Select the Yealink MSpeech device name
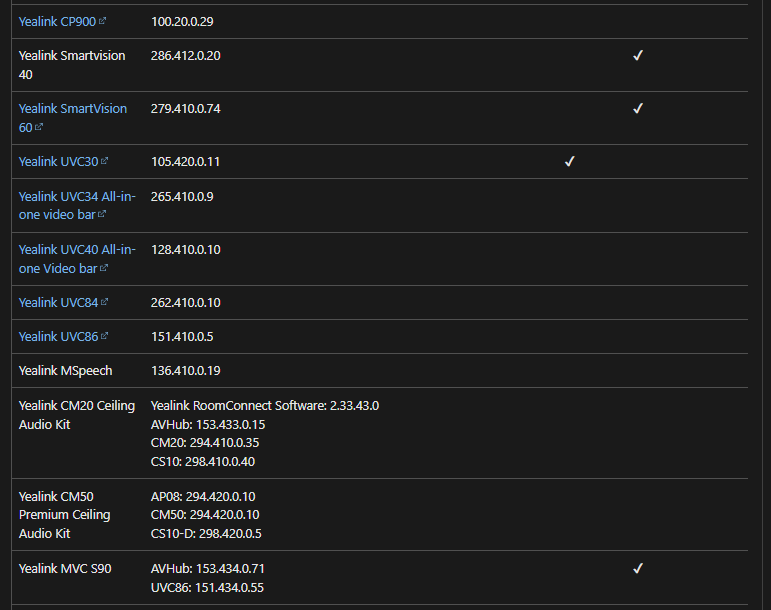This screenshot has height=610, width=771. click(x=65, y=371)
